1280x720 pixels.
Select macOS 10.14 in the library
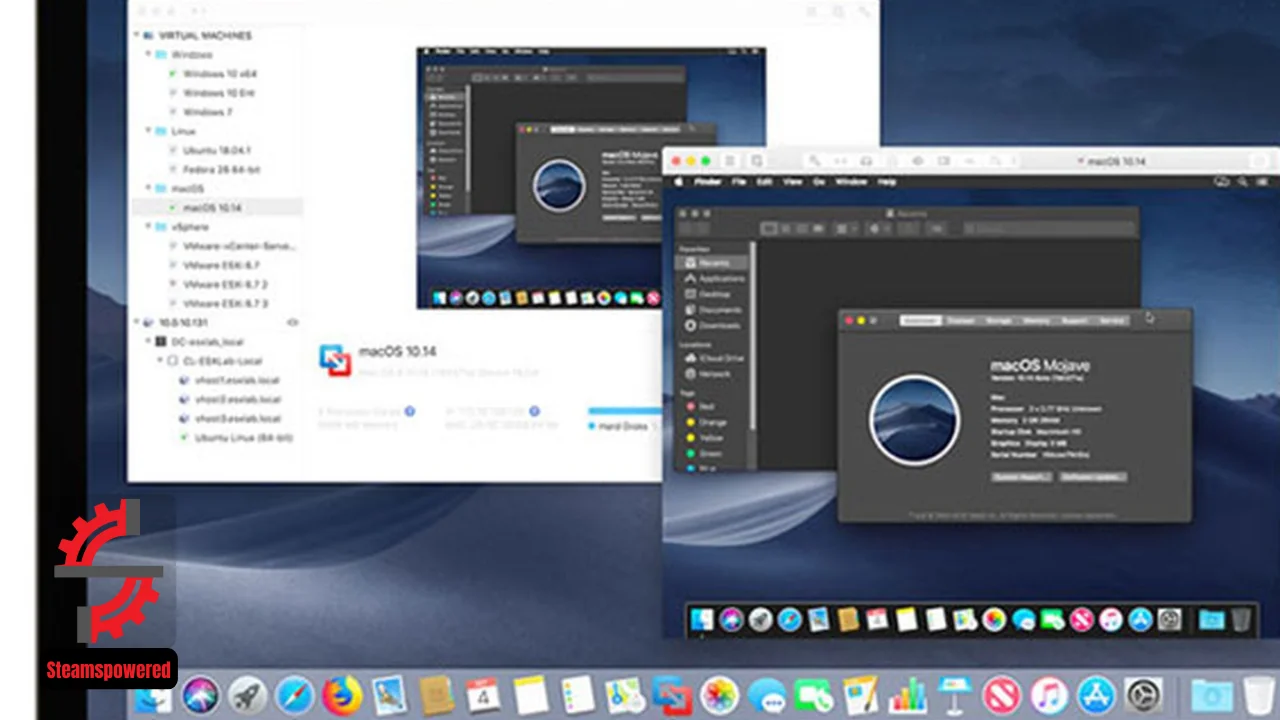click(216, 208)
